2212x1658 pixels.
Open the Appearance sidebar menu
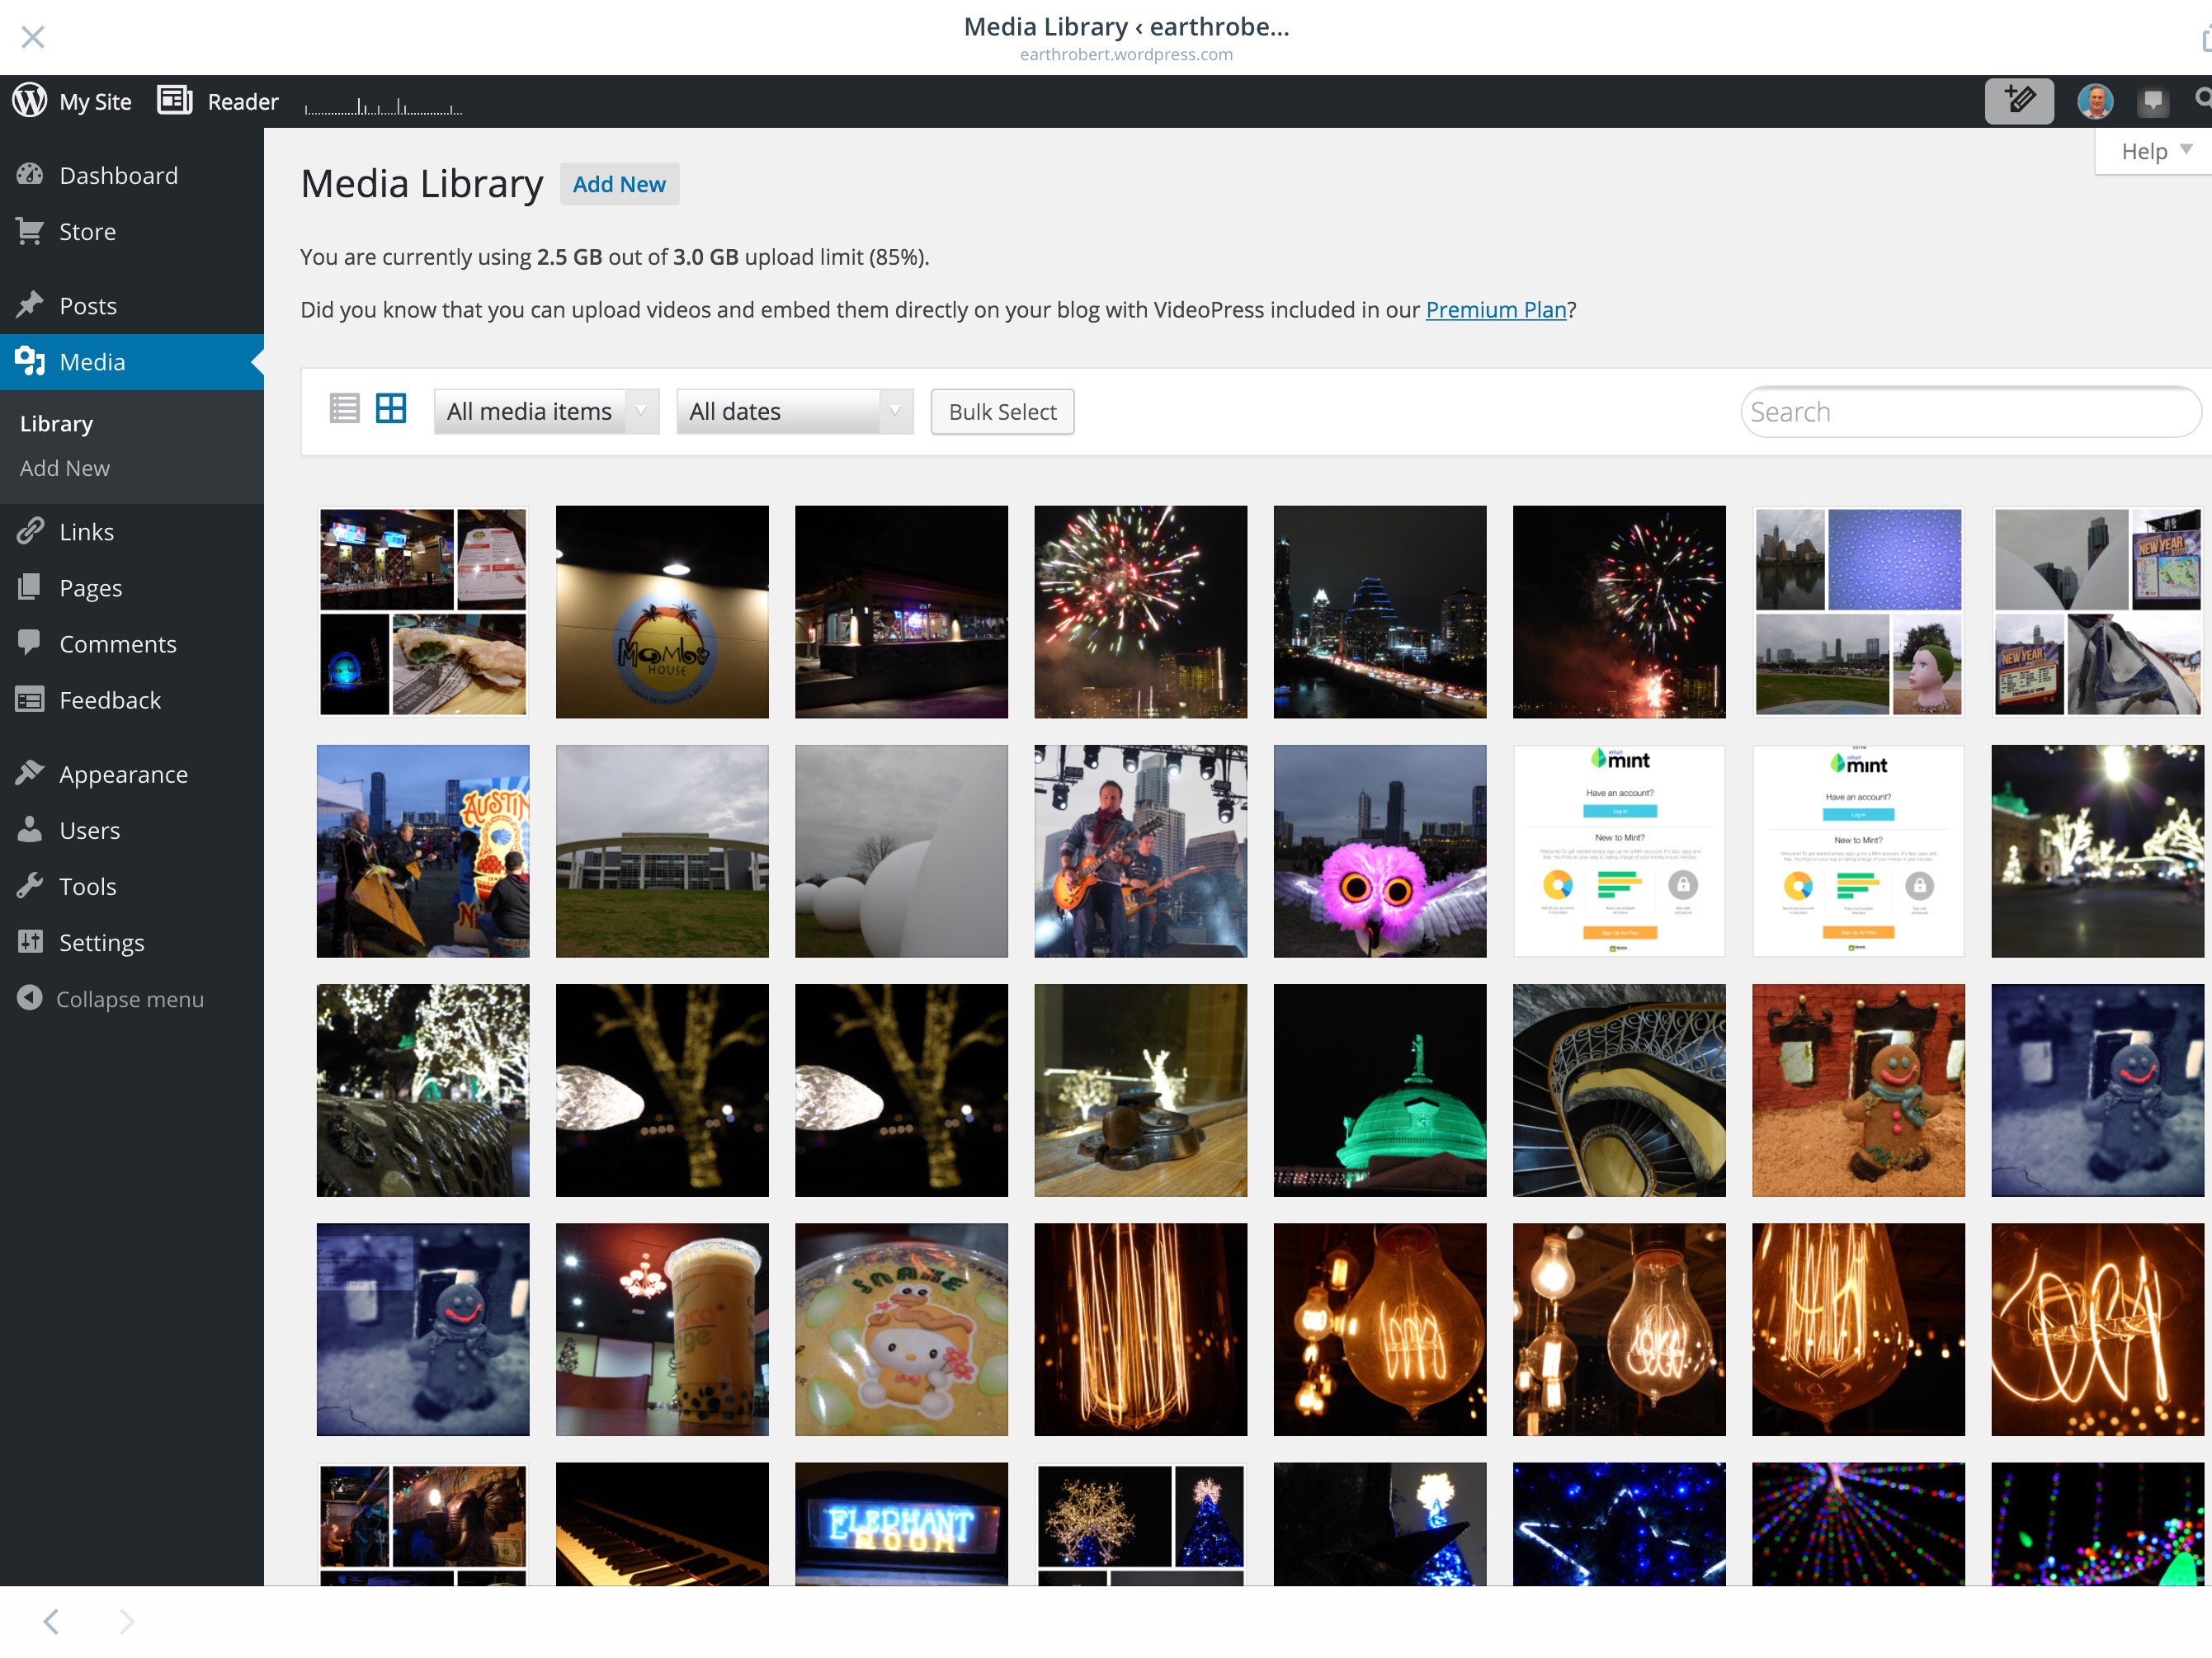[x=122, y=774]
